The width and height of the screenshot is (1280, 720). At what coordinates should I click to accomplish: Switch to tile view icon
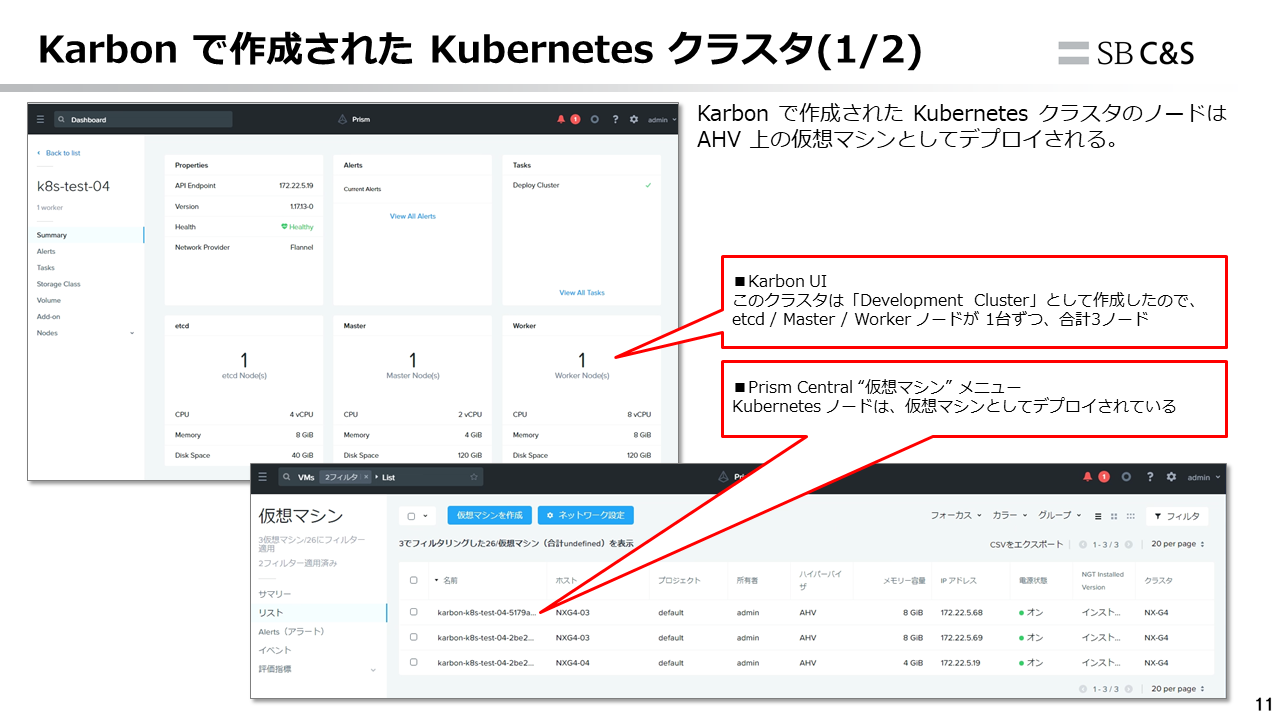click(x=1114, y=516)
